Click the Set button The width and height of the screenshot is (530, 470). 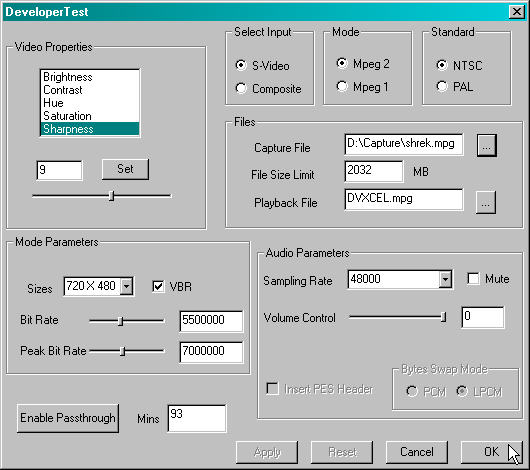click(125, 169)
